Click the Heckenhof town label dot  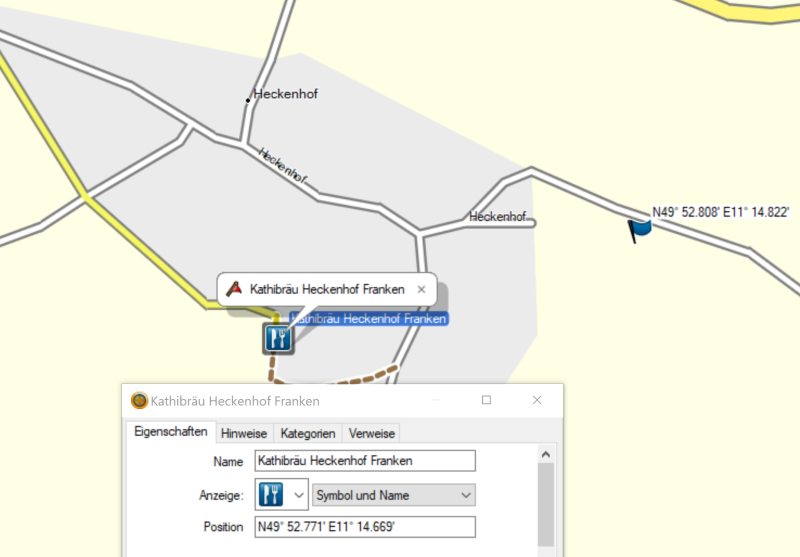tap(248, 100)
